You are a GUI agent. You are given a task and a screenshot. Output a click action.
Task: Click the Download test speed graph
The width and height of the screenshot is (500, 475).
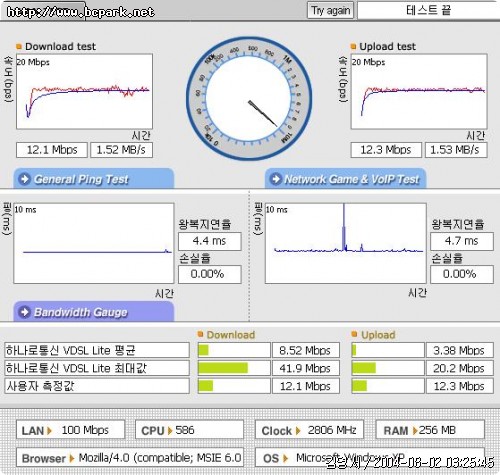(84, 91)
